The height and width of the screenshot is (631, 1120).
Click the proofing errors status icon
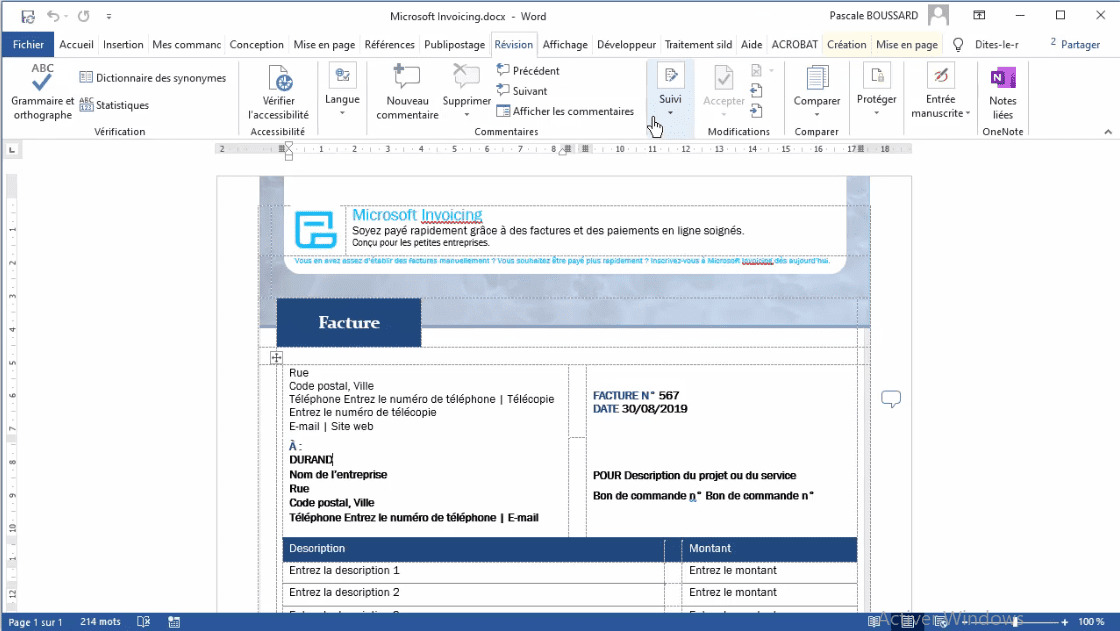pos(144,622)
